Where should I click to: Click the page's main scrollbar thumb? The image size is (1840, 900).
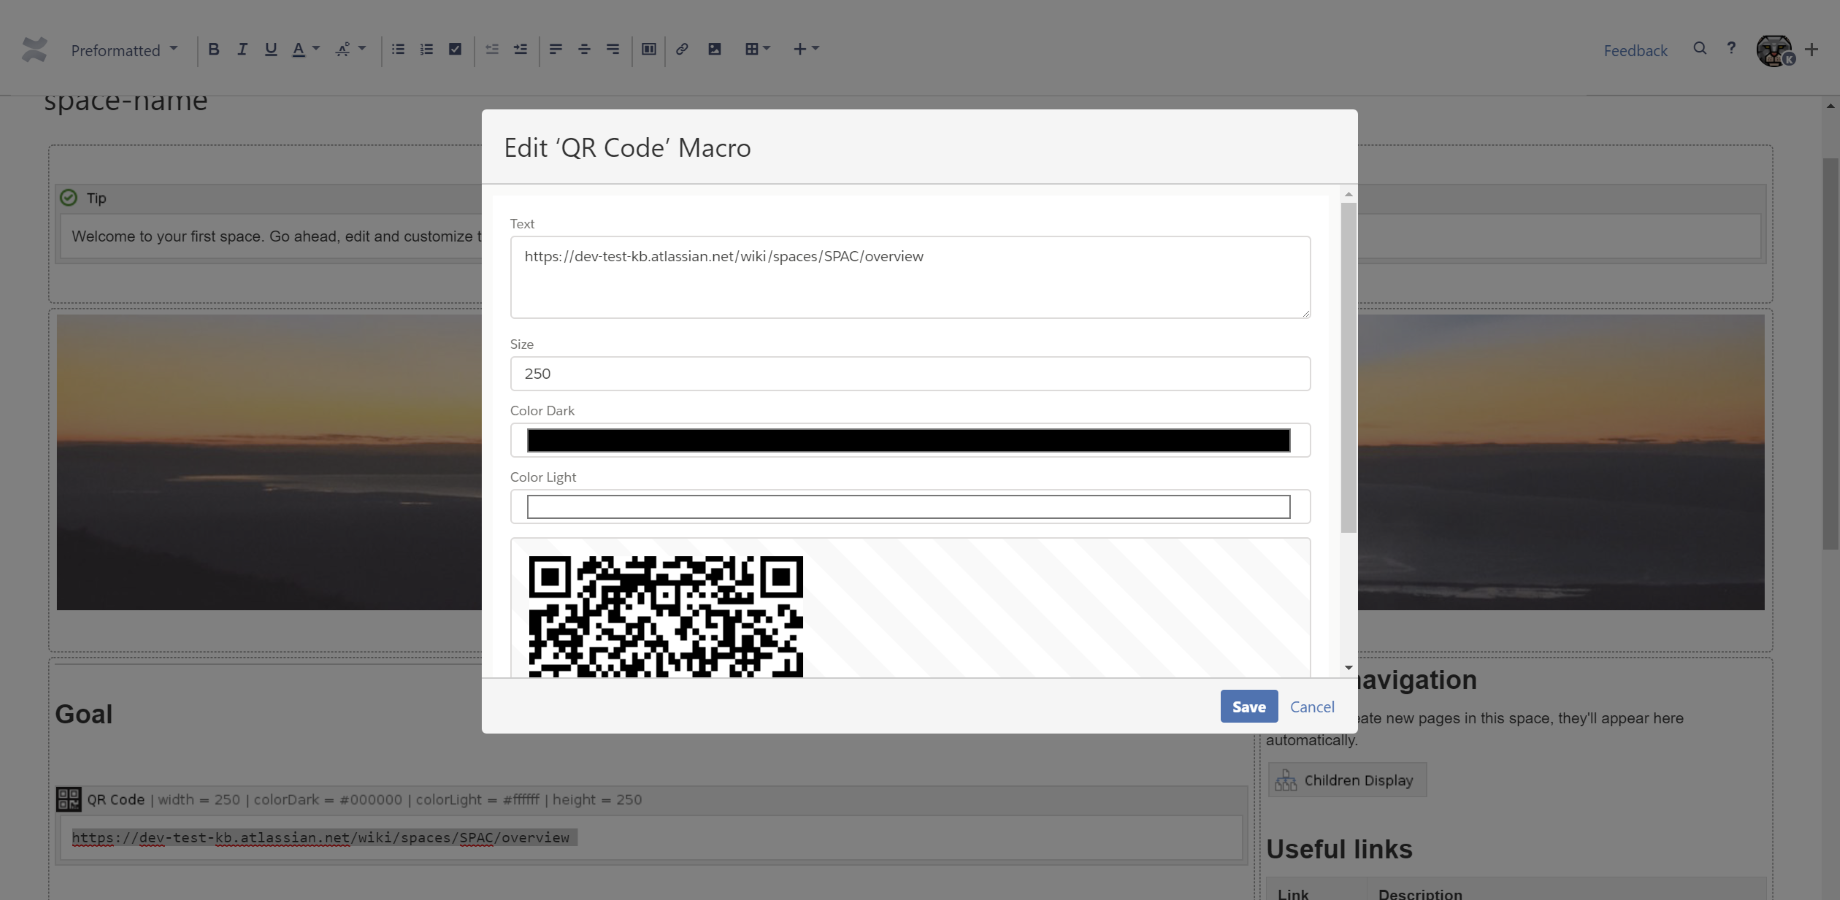click(1831, 353)
